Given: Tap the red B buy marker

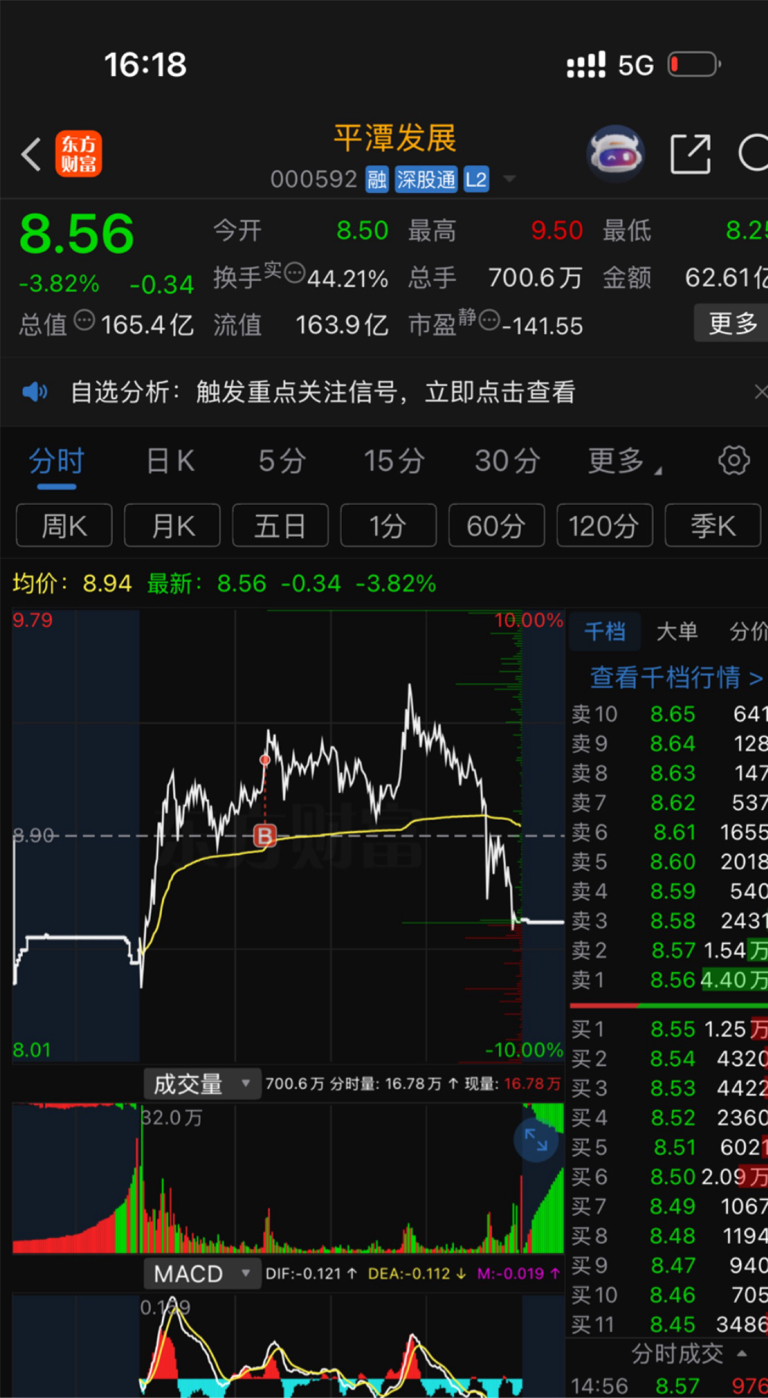Looking at the screenshot, I should (265, 835).
